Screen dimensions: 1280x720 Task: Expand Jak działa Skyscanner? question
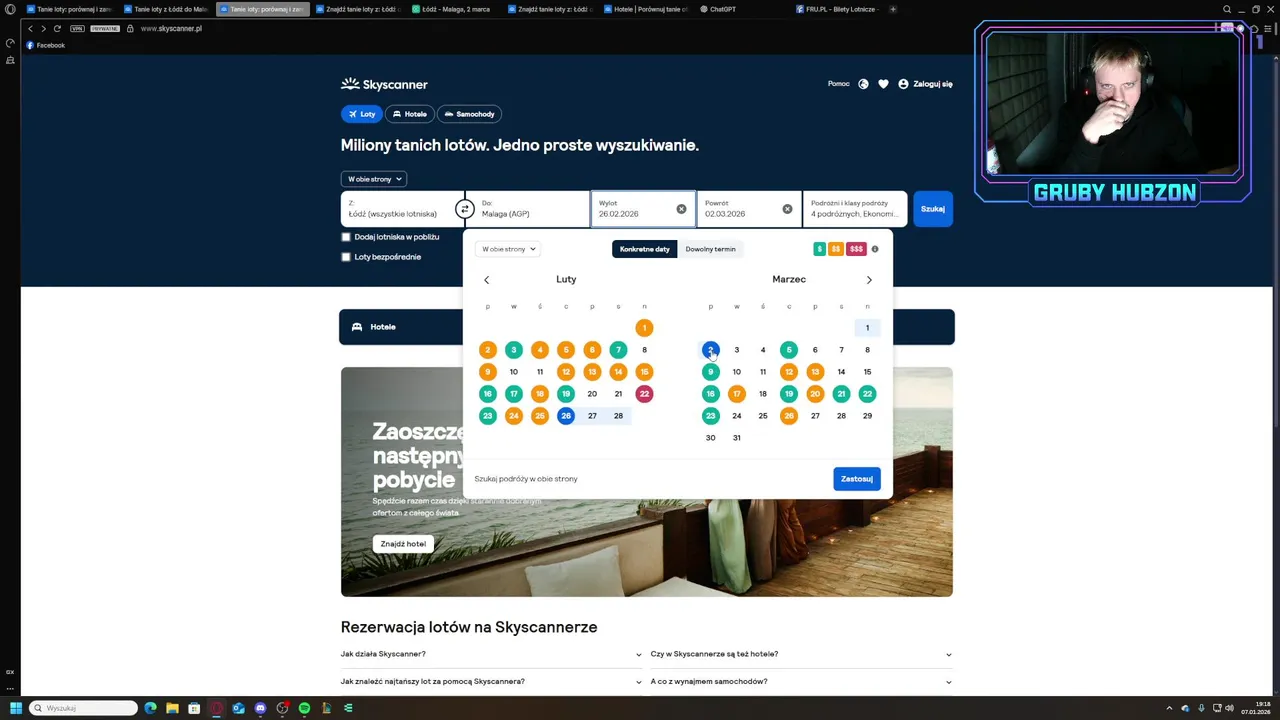491,654
